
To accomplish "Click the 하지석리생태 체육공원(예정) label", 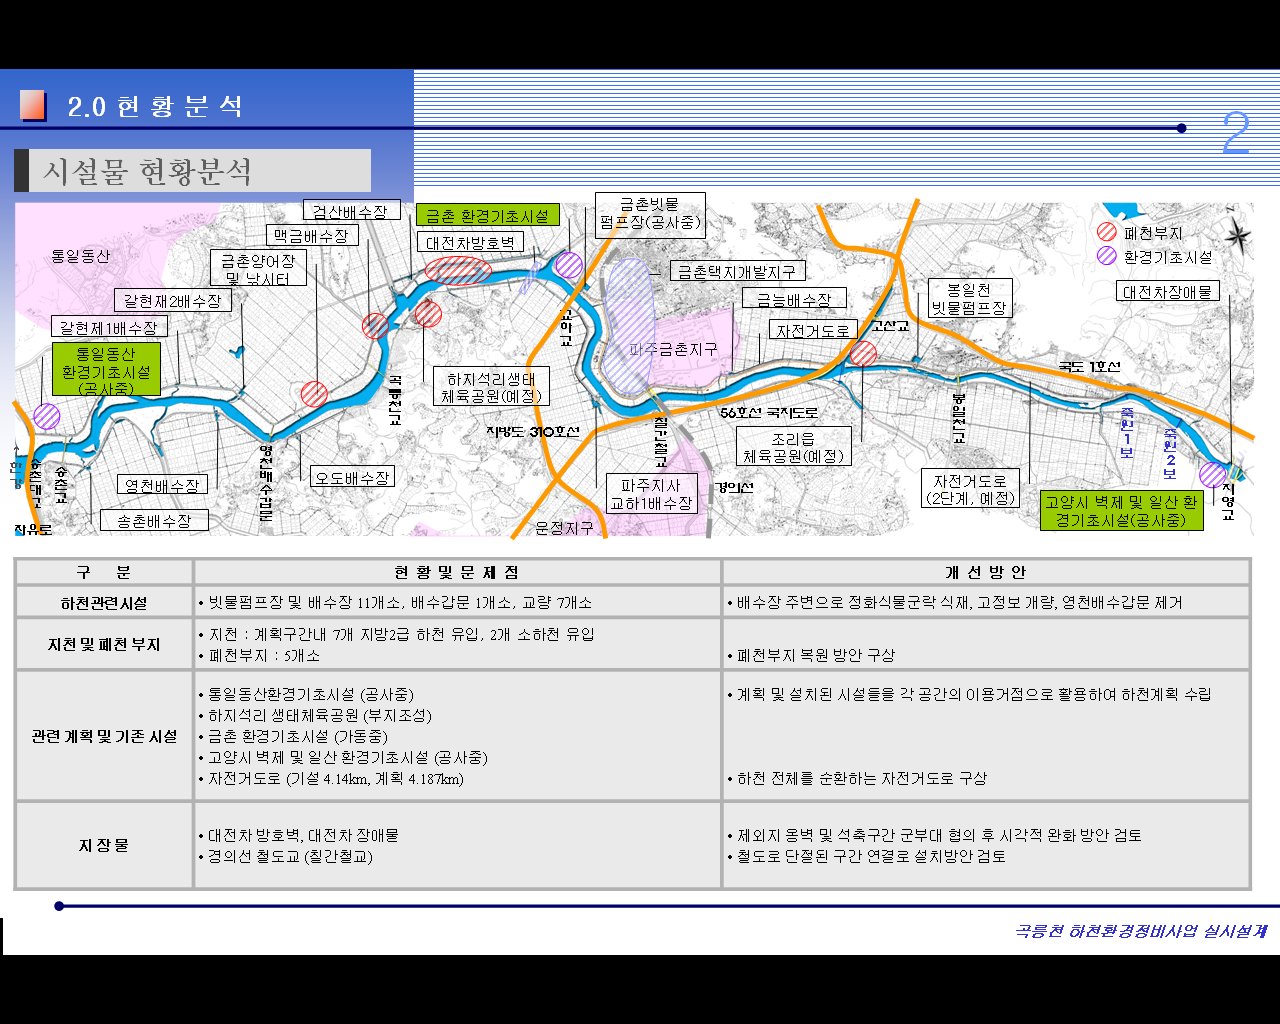I will [491, 388].
